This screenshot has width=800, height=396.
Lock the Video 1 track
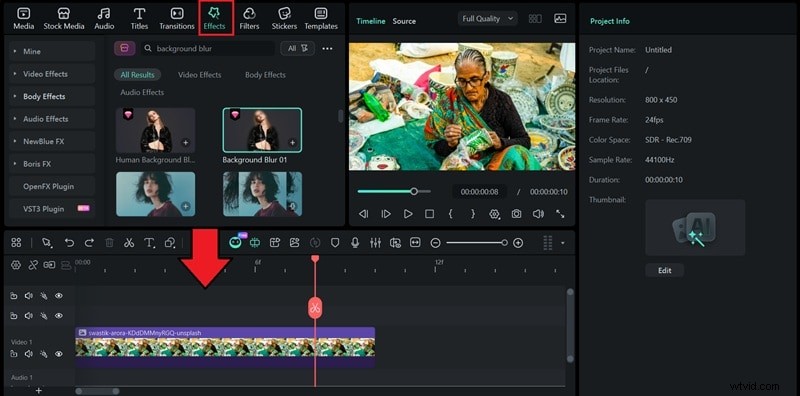[14, 354]
